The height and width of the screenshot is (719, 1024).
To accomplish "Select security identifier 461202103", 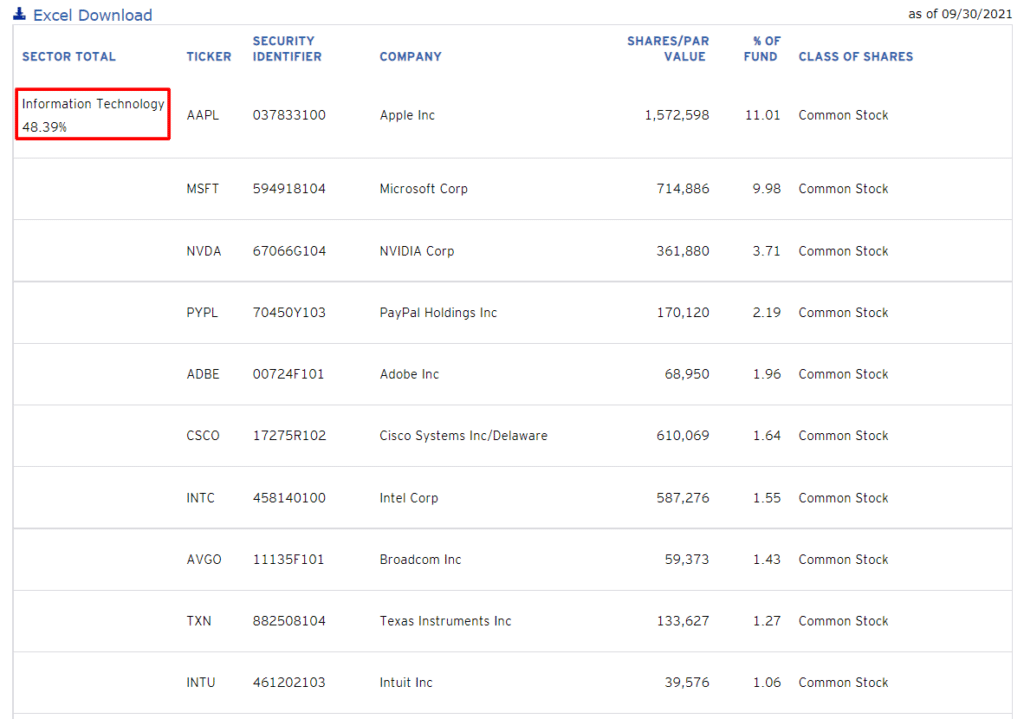I will (289, 682).
